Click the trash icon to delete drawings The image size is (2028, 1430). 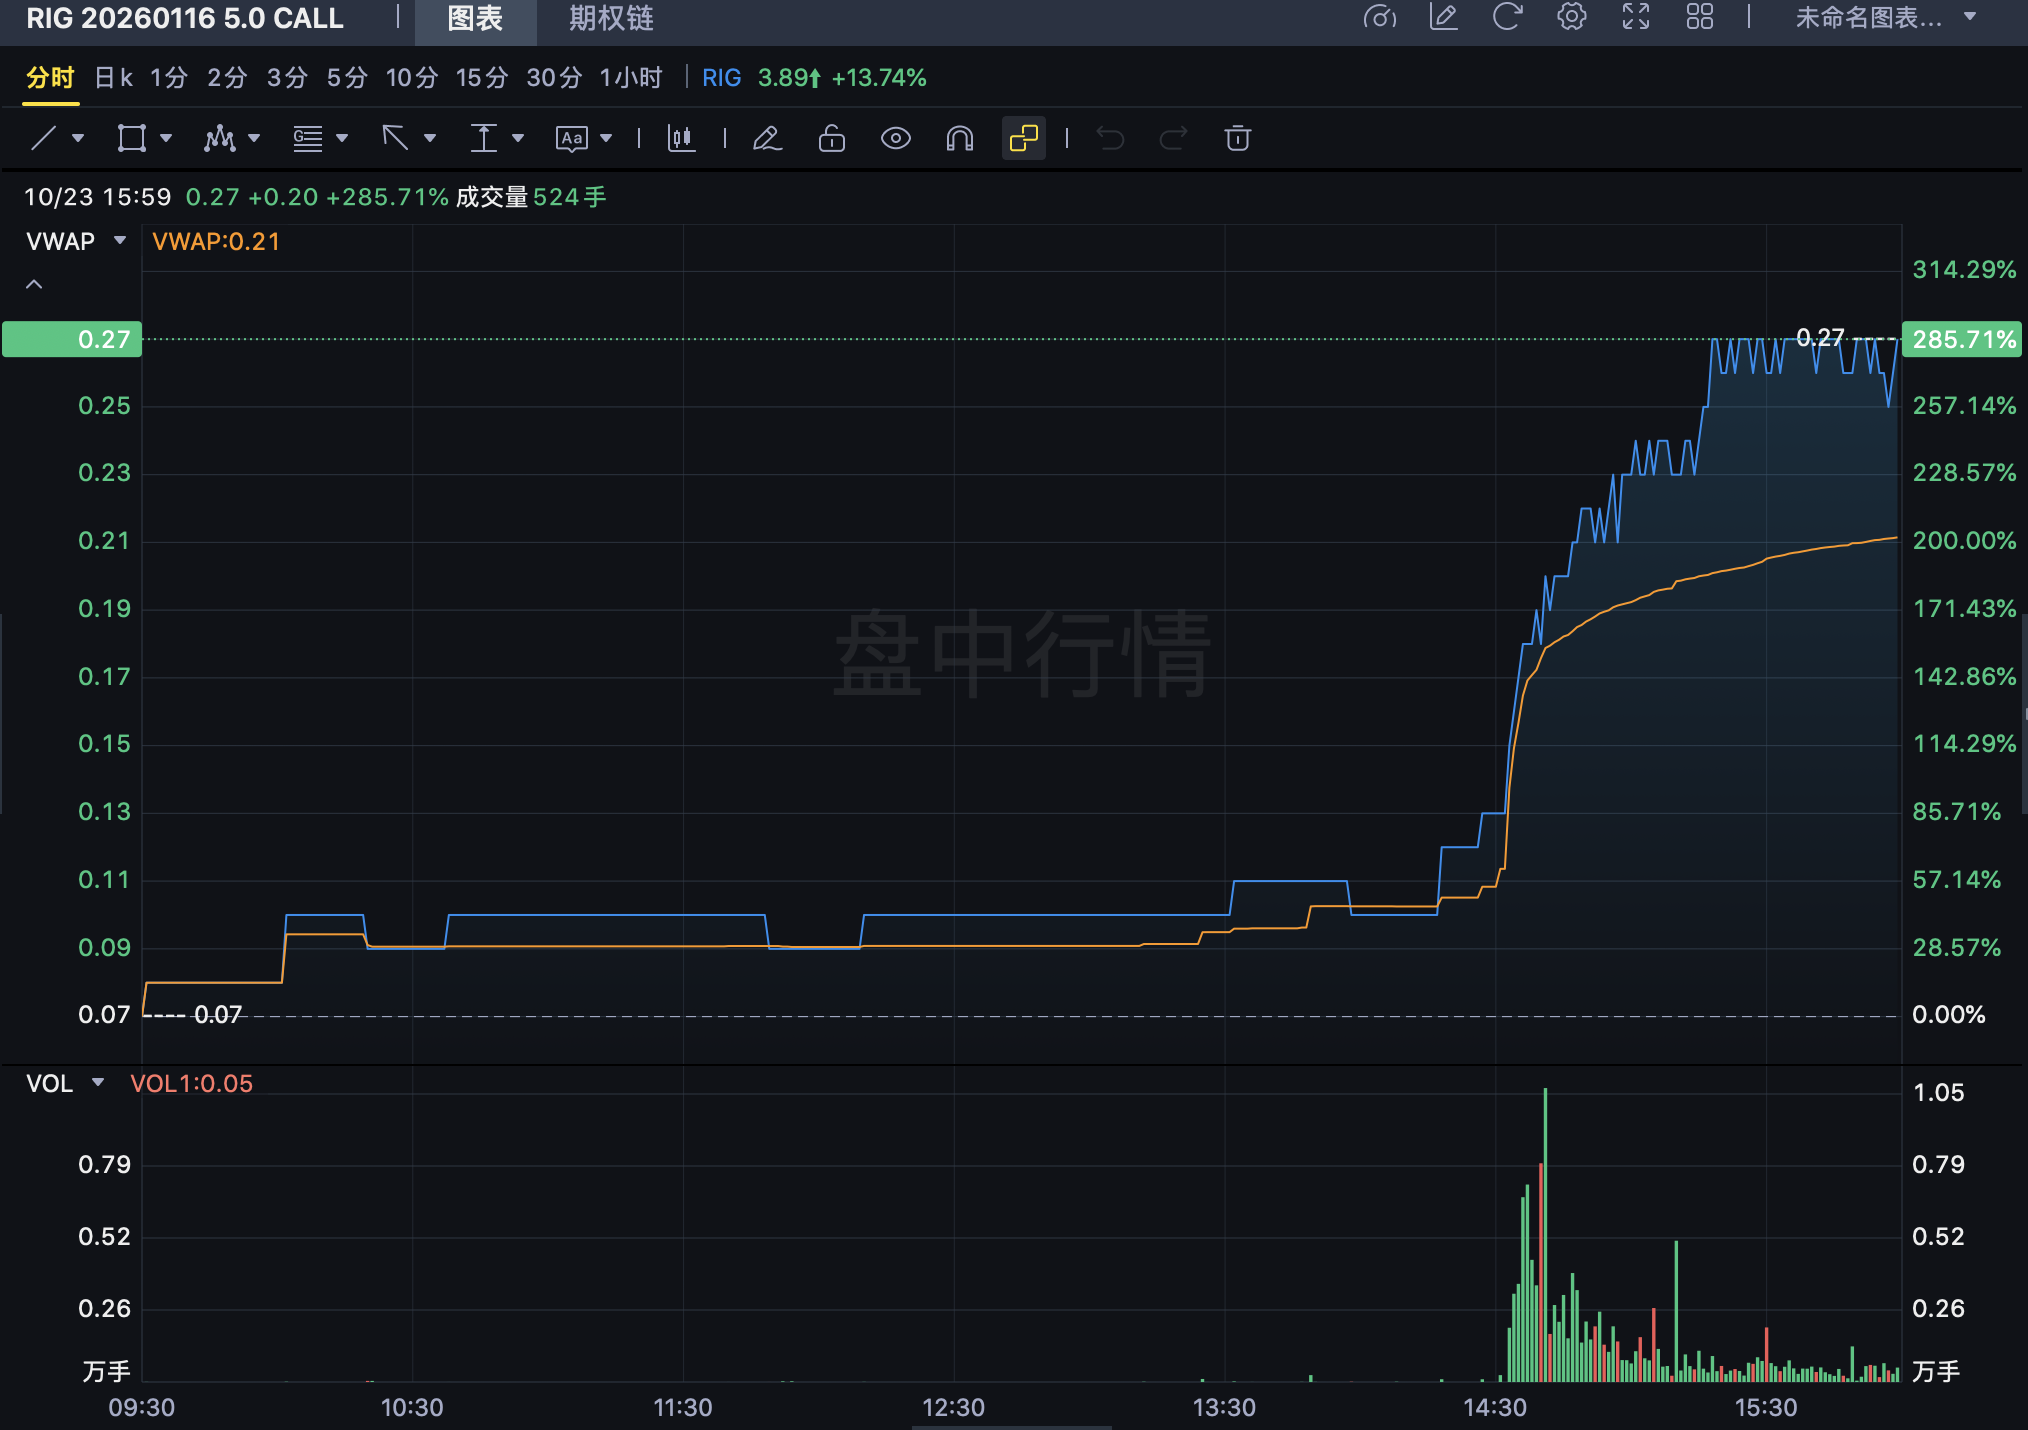(1237, 138)
